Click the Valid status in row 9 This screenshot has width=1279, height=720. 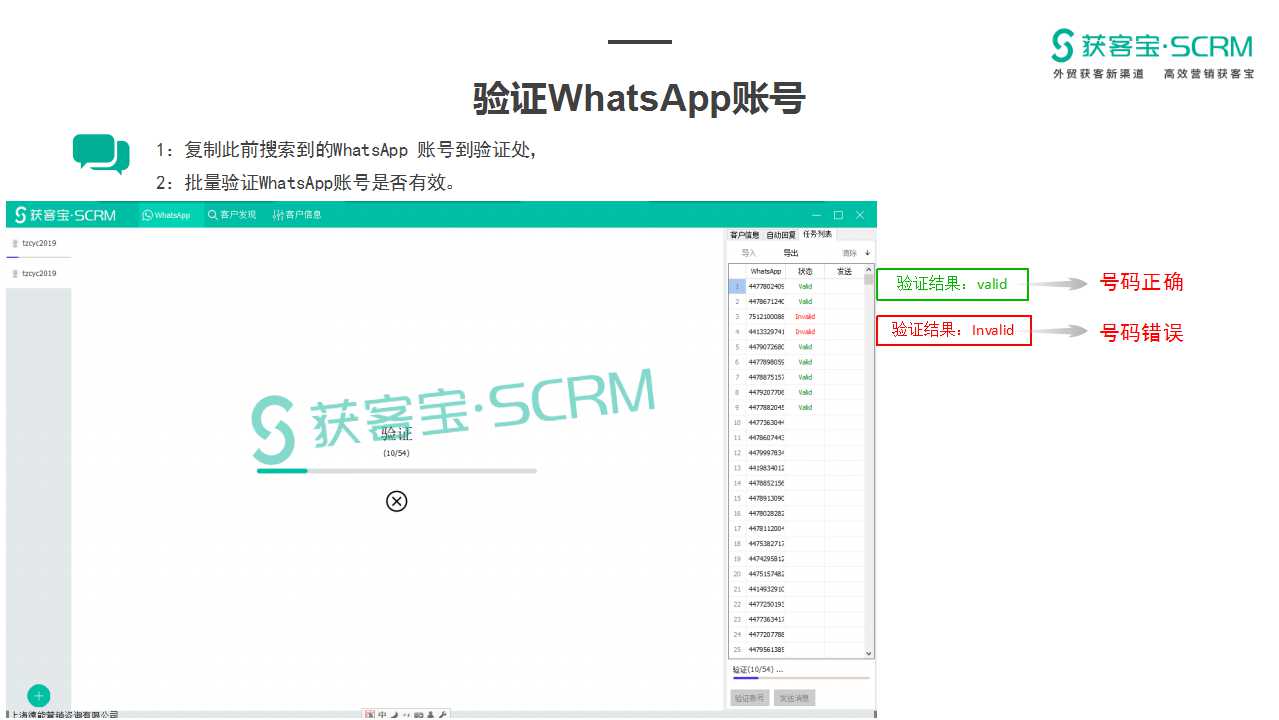(805, 408)
